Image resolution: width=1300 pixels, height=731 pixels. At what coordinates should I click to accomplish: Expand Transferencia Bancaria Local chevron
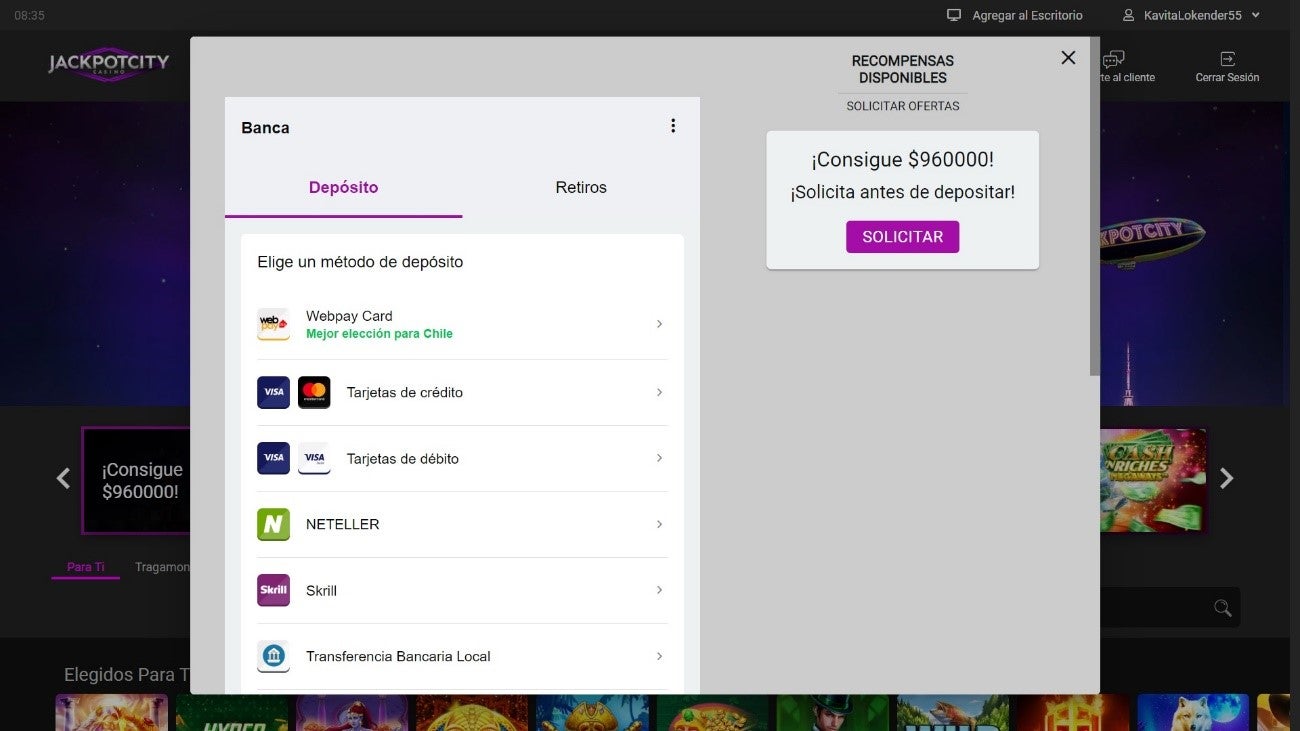(x=659, y=656)
